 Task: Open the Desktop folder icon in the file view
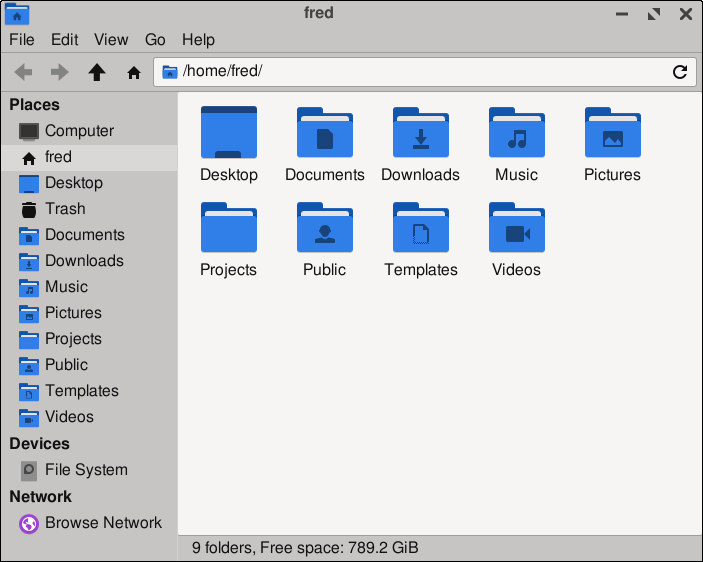(229, 132)
